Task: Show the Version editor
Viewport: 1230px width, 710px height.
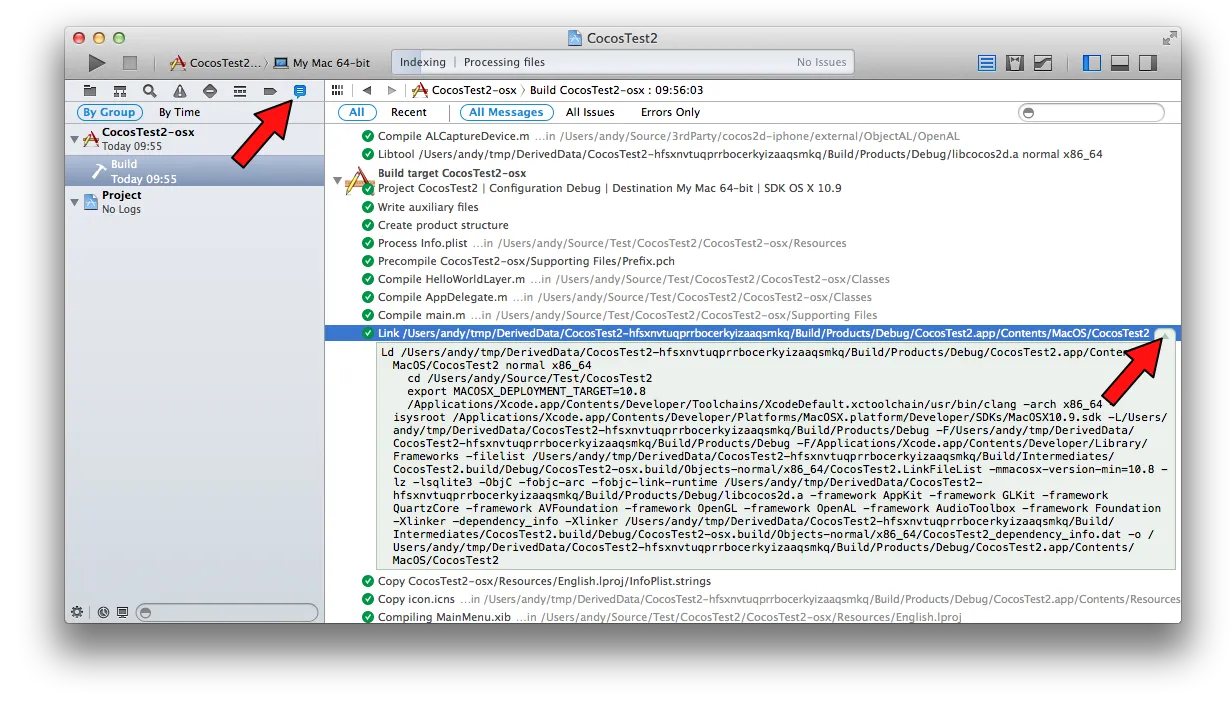Action: (x=1042, y=62)
